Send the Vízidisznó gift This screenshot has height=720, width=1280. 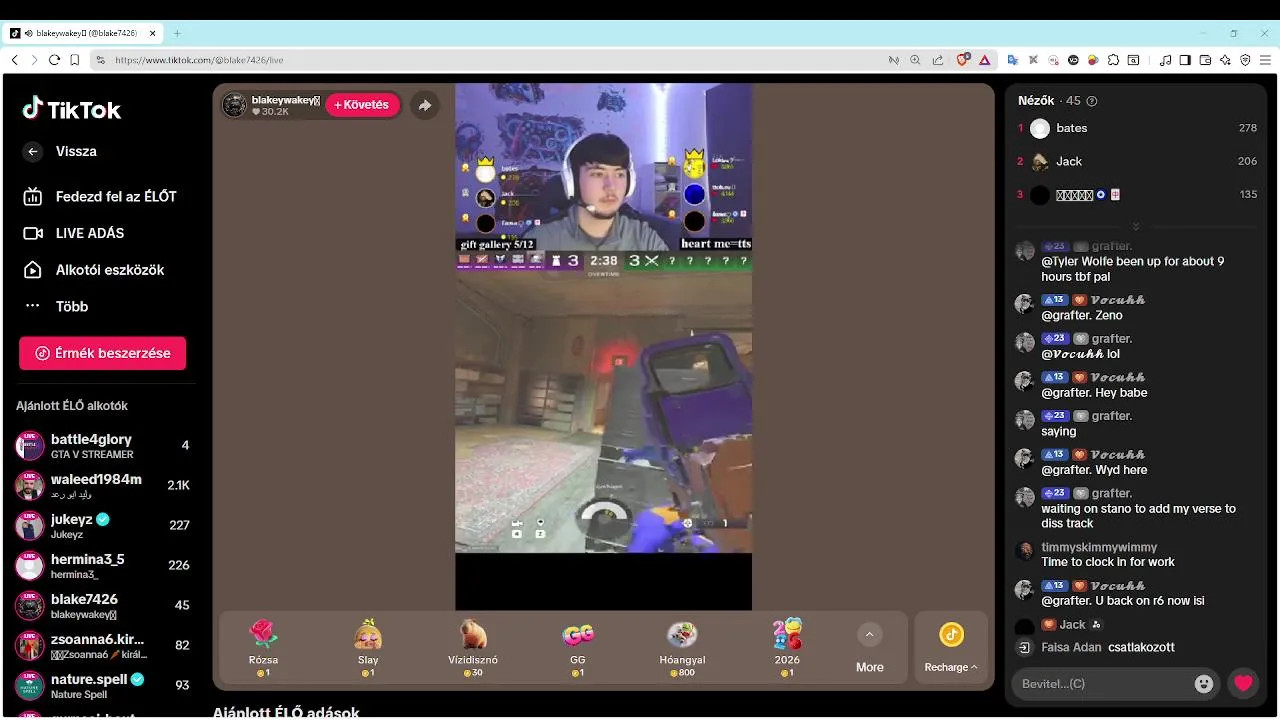pos(473,648)
